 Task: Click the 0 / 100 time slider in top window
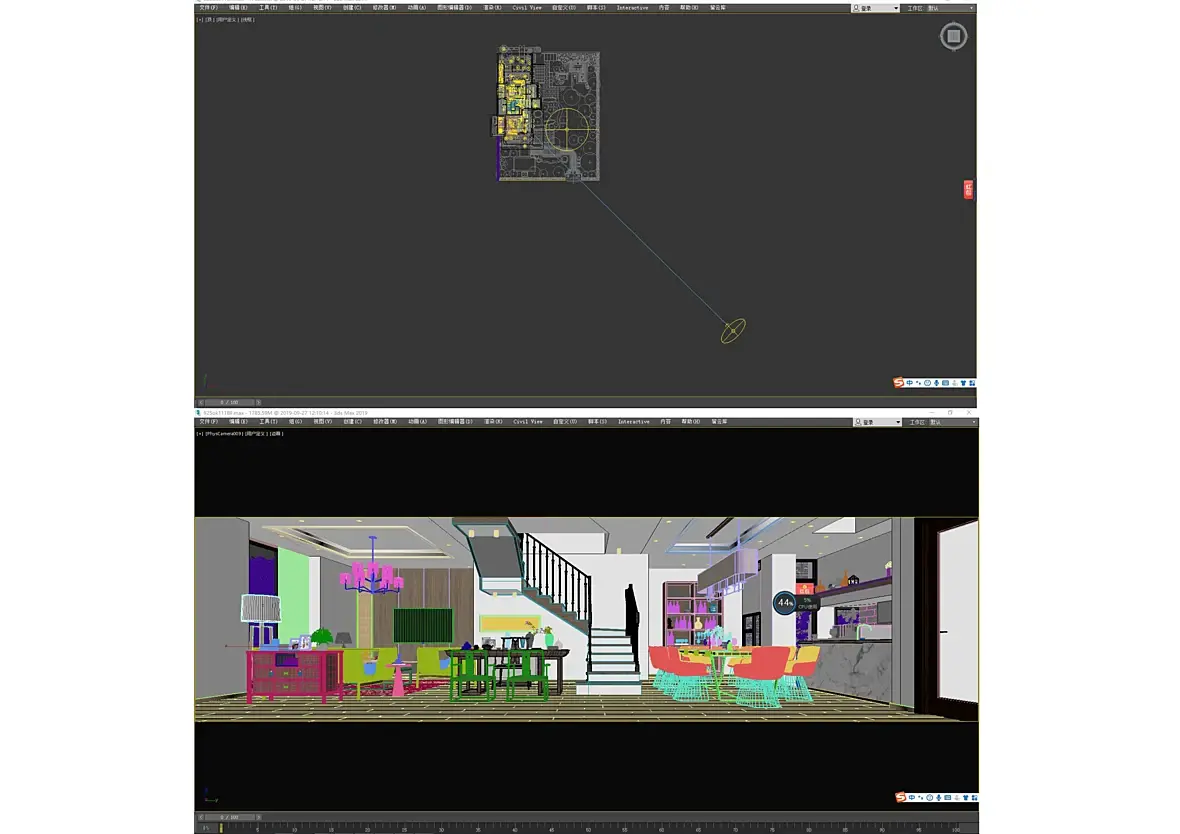229,403
